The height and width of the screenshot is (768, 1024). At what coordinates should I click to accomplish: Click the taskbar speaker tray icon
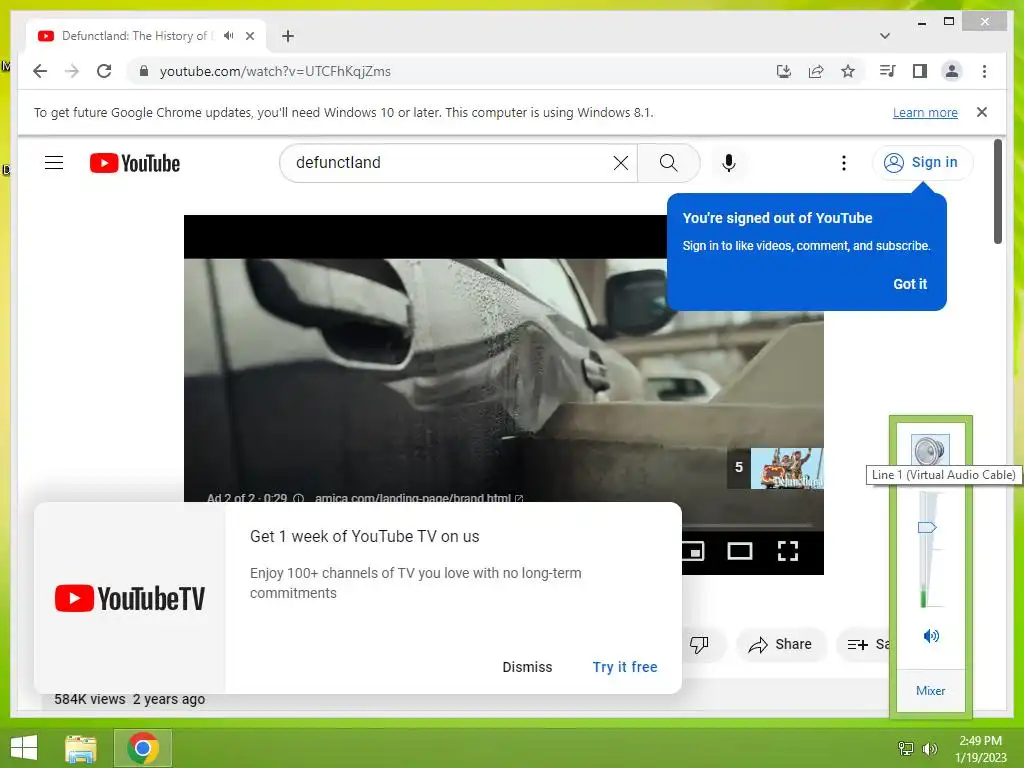point(930,748)
